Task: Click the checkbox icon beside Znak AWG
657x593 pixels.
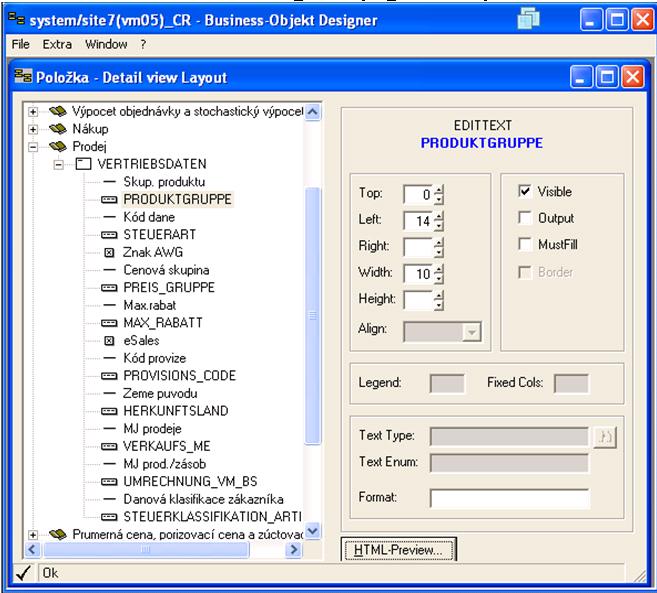Action: 109,252
